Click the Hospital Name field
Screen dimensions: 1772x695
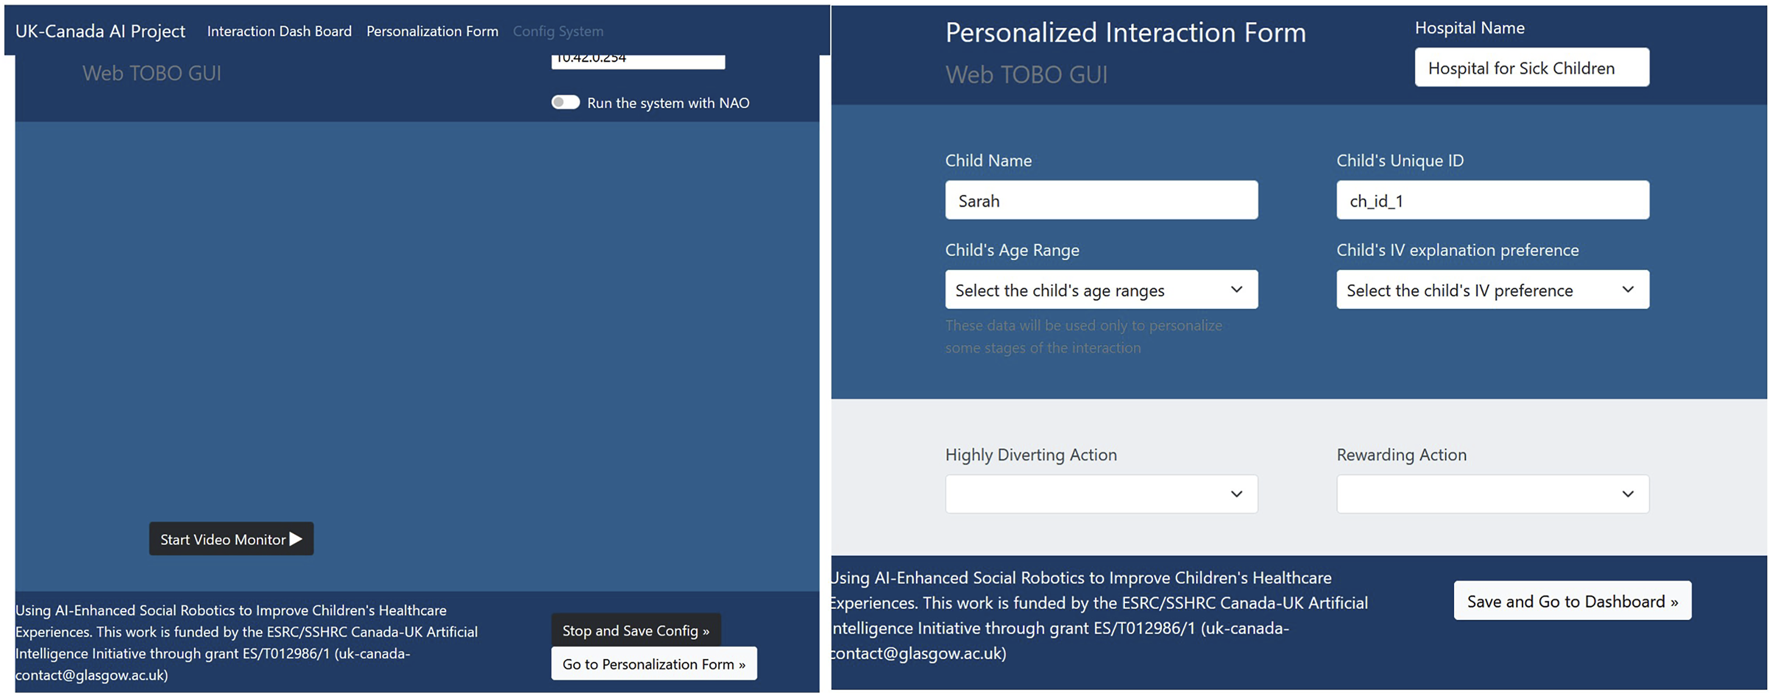(x=1531, y=67)
